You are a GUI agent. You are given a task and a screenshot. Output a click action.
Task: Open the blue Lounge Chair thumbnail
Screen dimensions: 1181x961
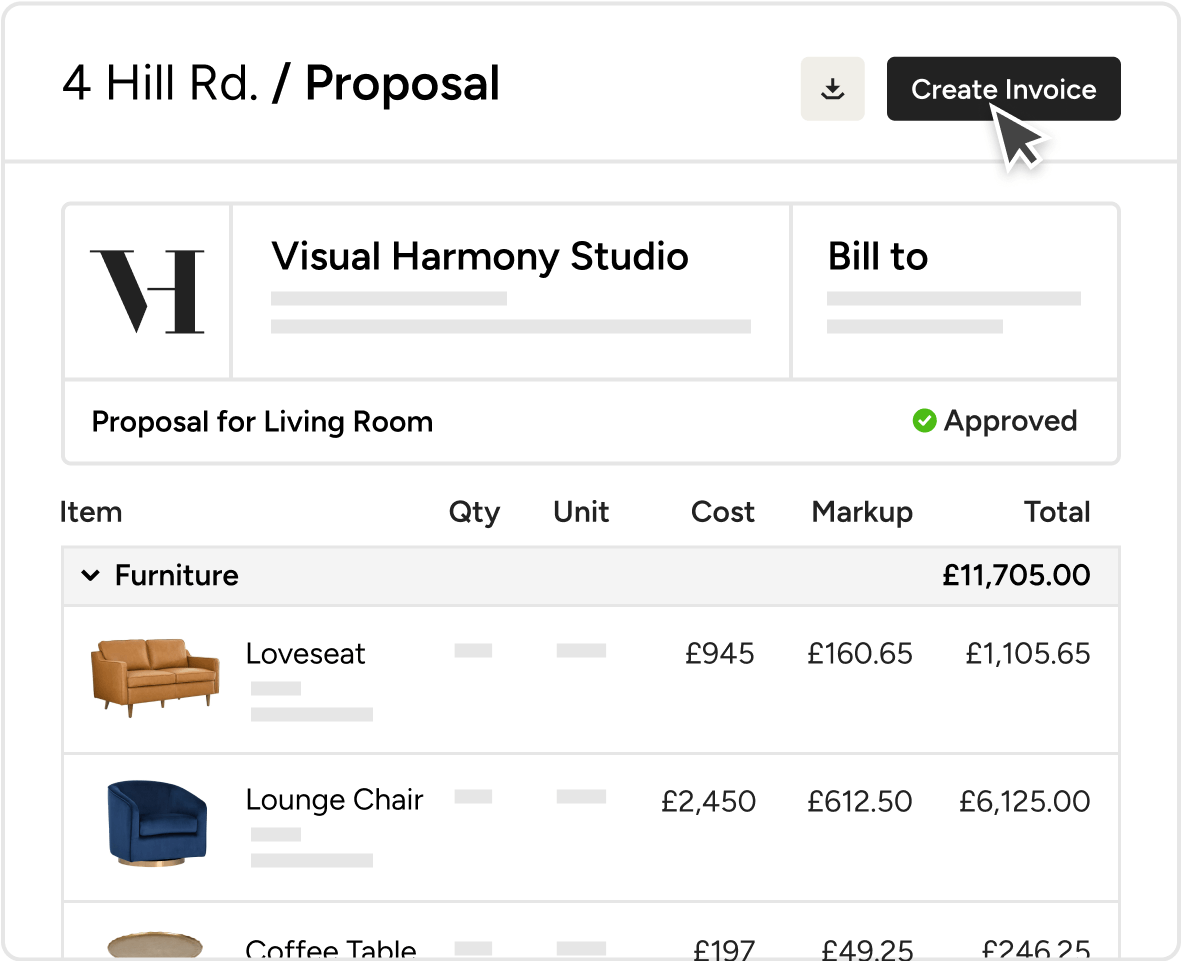(x=157, y=822)
